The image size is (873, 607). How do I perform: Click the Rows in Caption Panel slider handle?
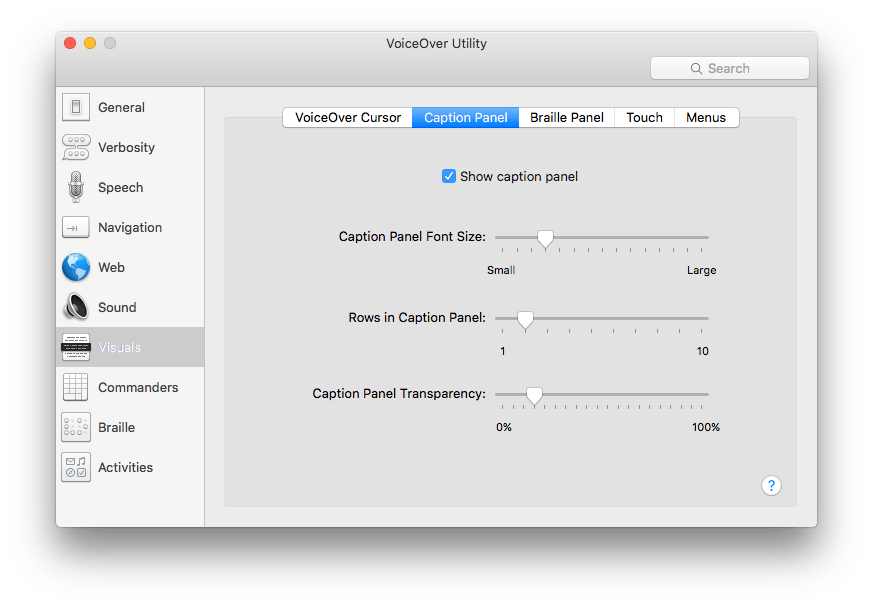(526, 320)
